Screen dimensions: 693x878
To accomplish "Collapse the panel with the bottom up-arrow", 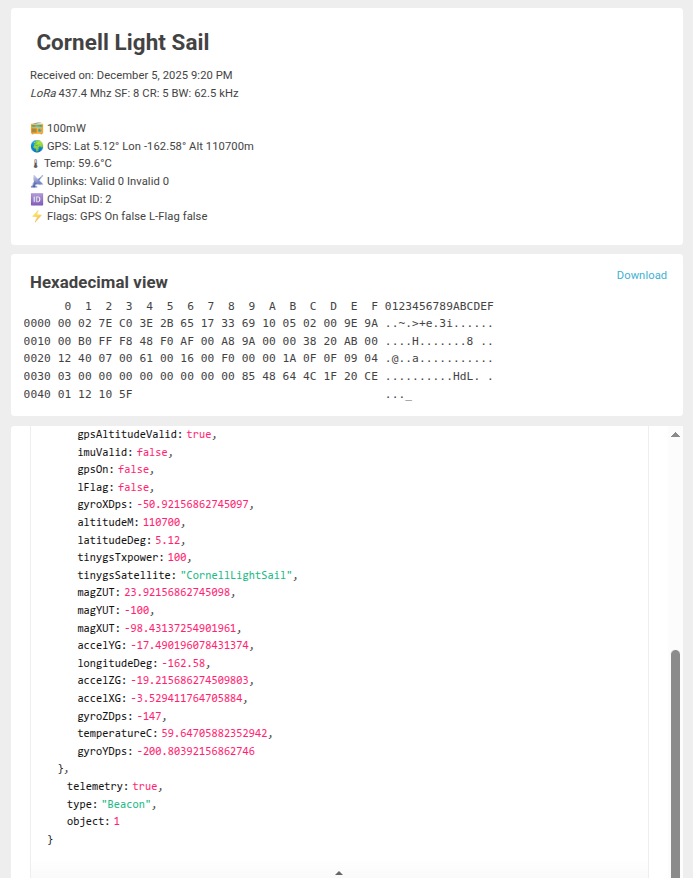I will coord(339,873).
